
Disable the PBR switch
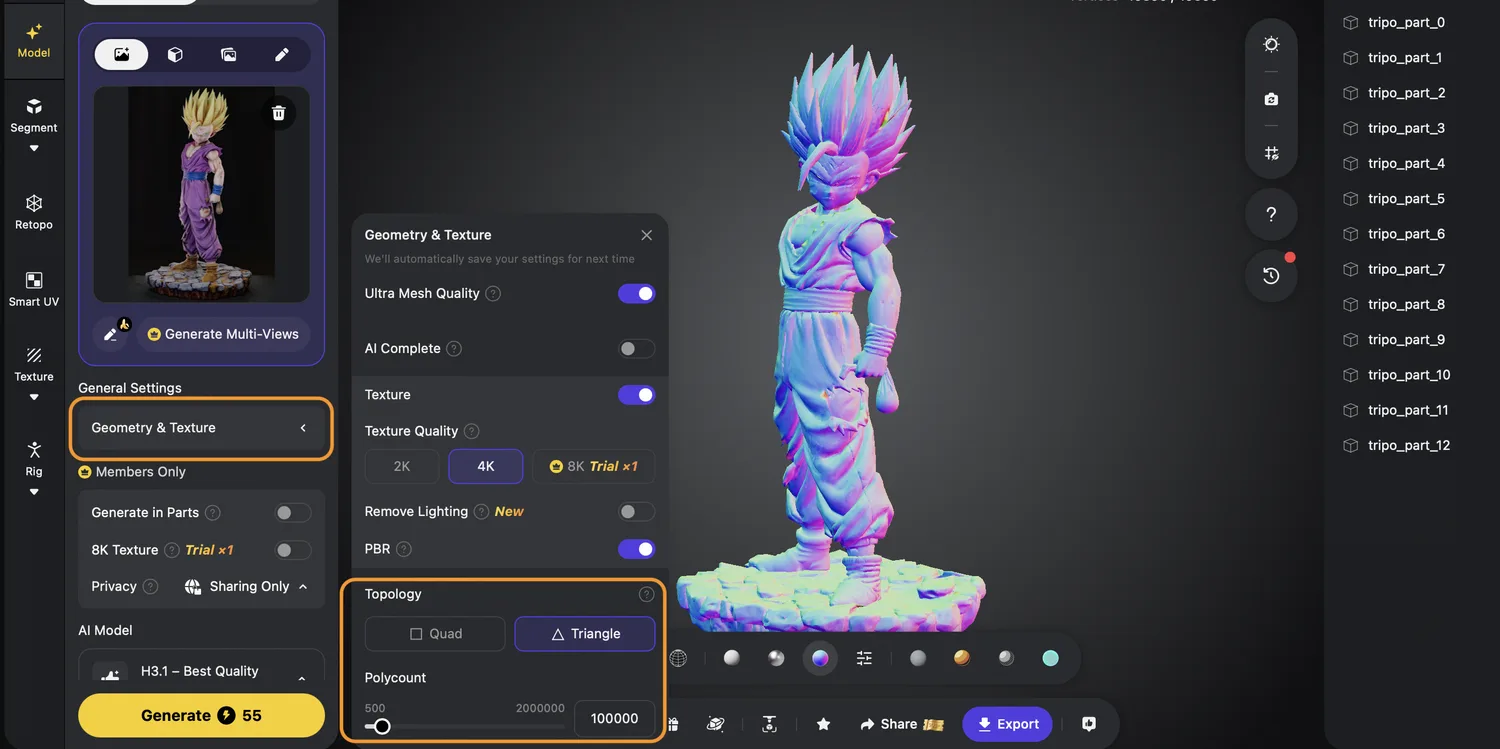(637, 549)
